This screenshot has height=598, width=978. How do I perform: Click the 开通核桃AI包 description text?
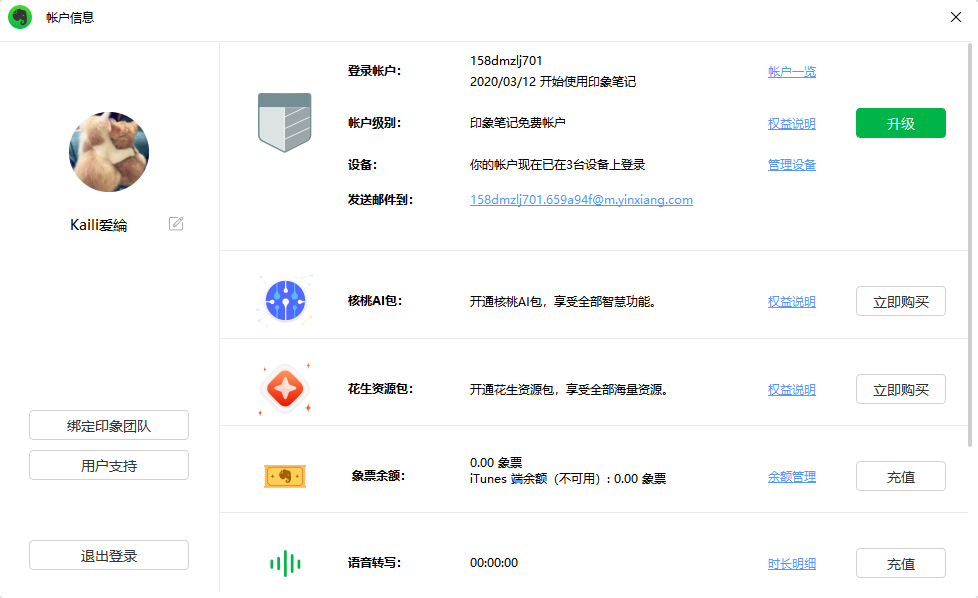click(x=563, y=302)
